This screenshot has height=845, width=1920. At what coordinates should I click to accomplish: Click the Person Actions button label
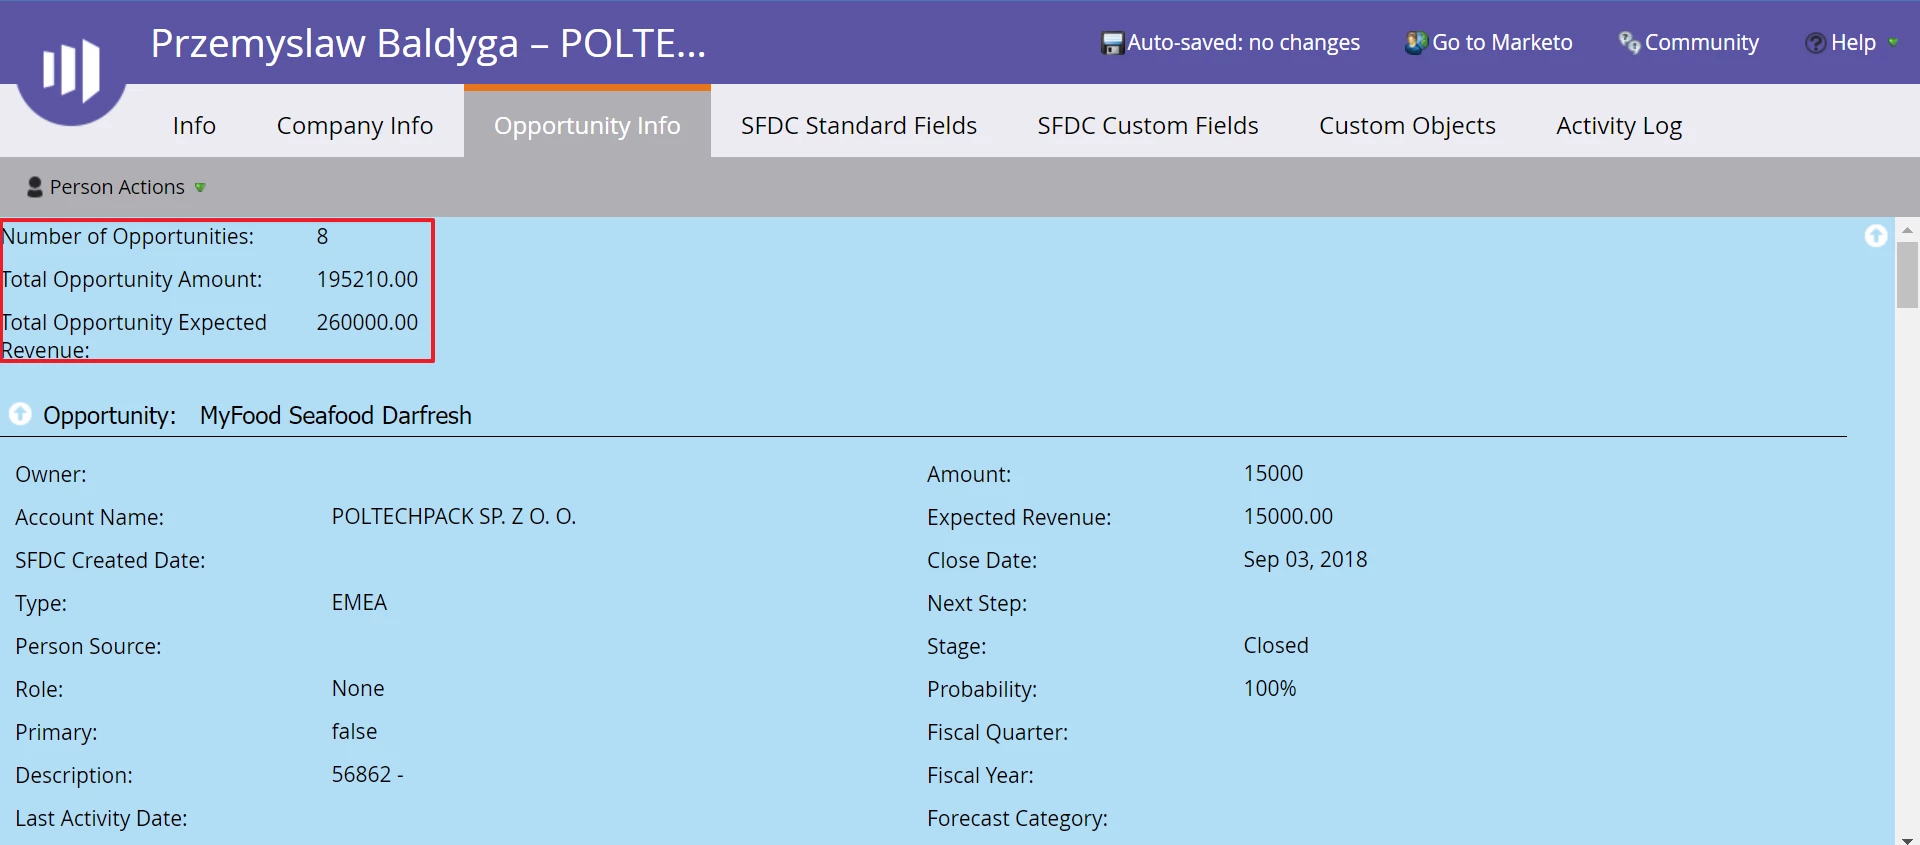tap(117, 187)
